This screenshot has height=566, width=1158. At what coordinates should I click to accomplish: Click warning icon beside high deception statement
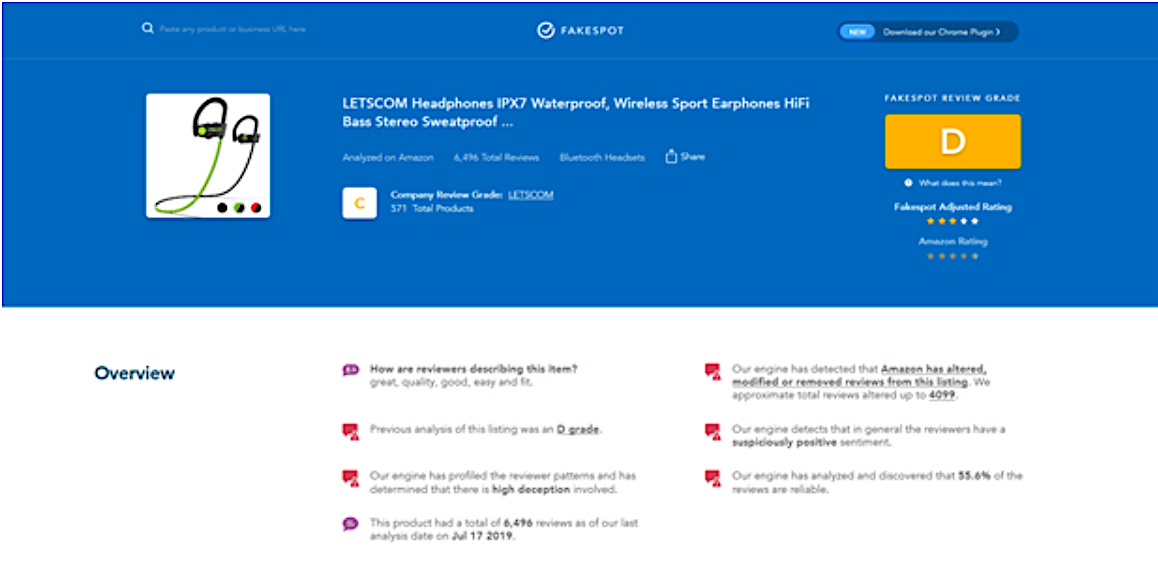pyautogui.click(x=350, y=478)
